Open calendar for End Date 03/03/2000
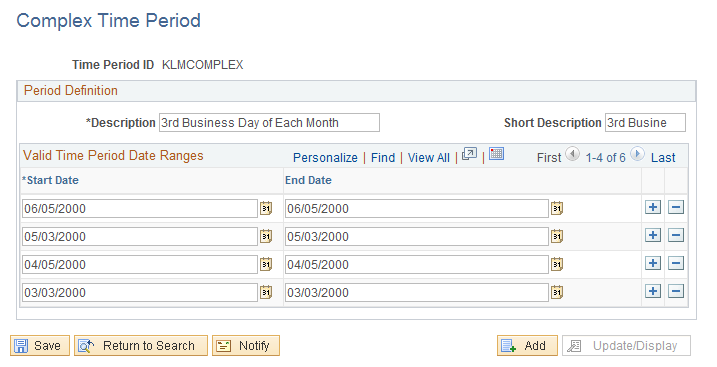This screenshot has height=367, width=717. point(557,292)
